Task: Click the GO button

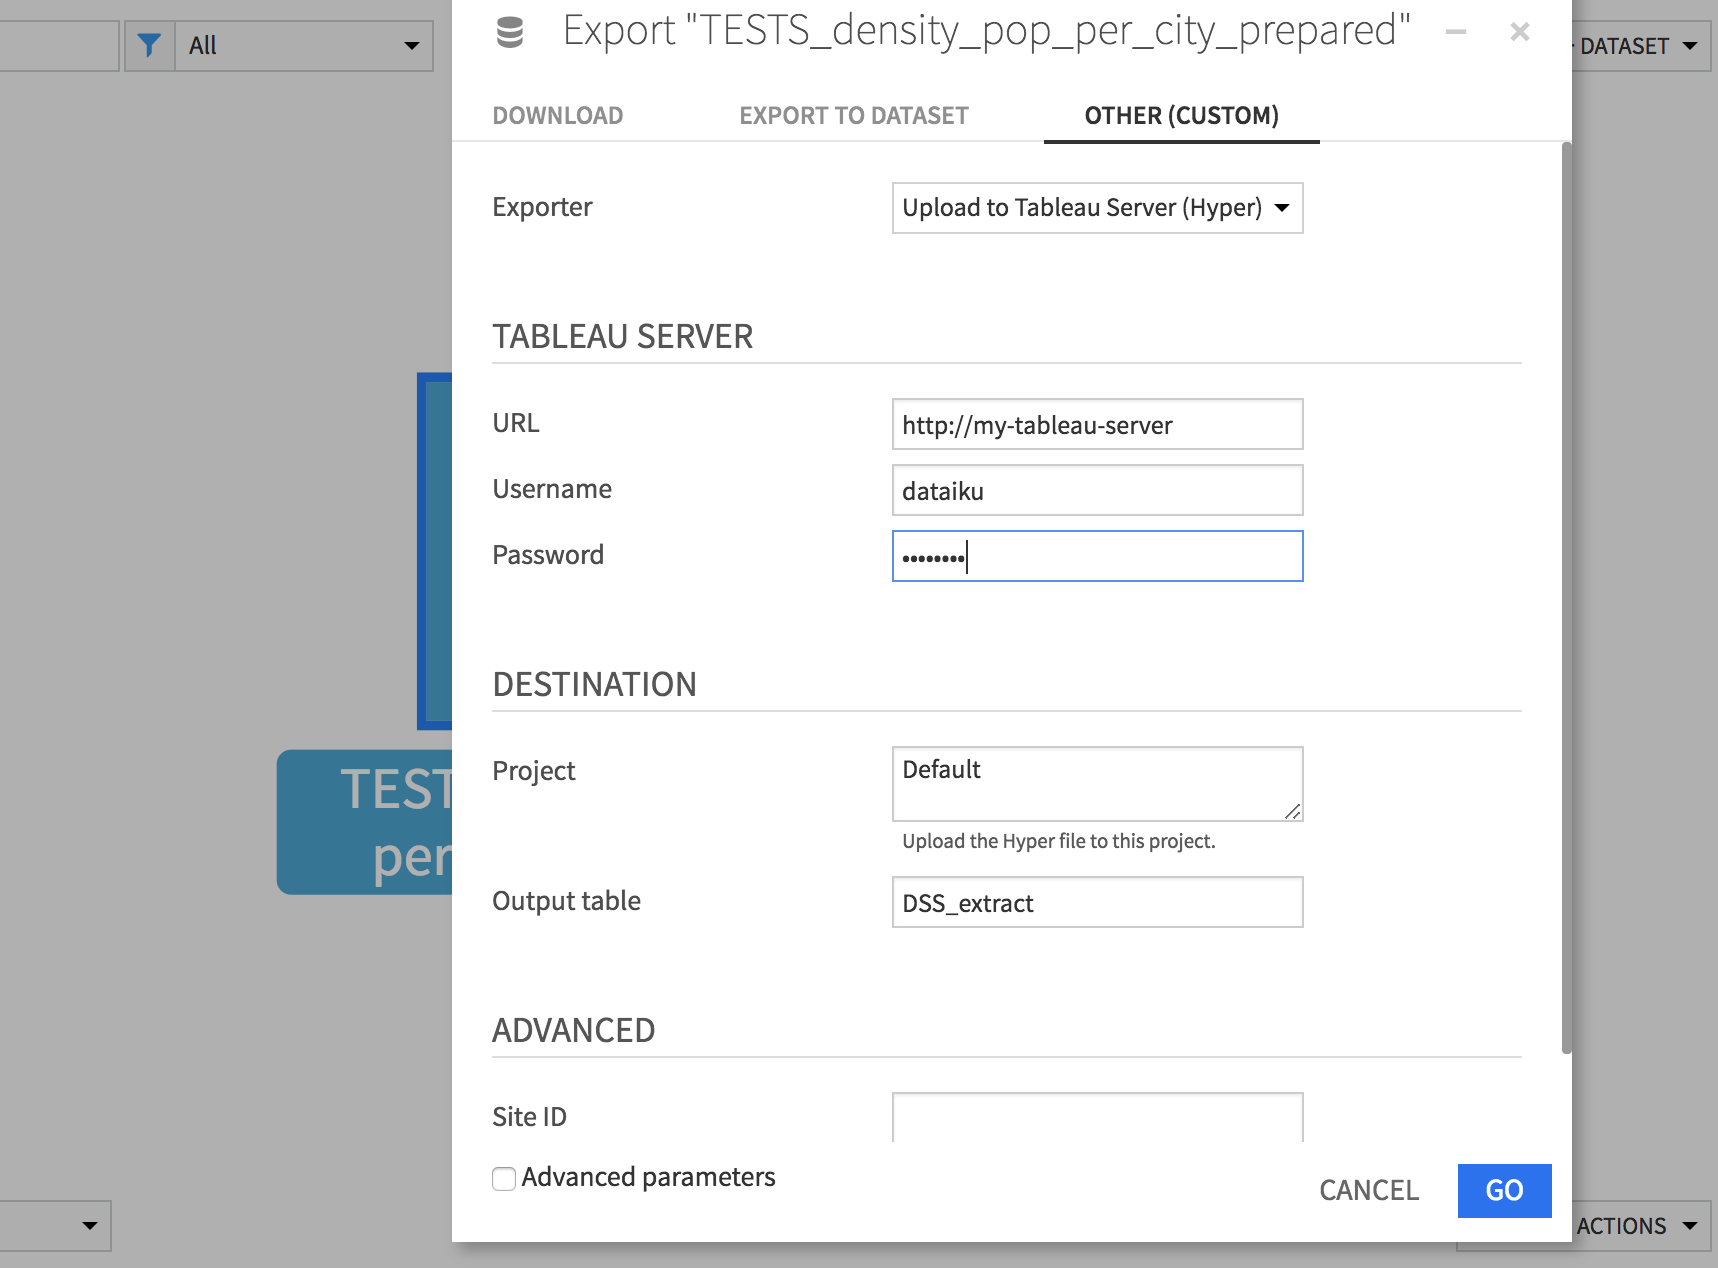Action: coord(1504,1190)
